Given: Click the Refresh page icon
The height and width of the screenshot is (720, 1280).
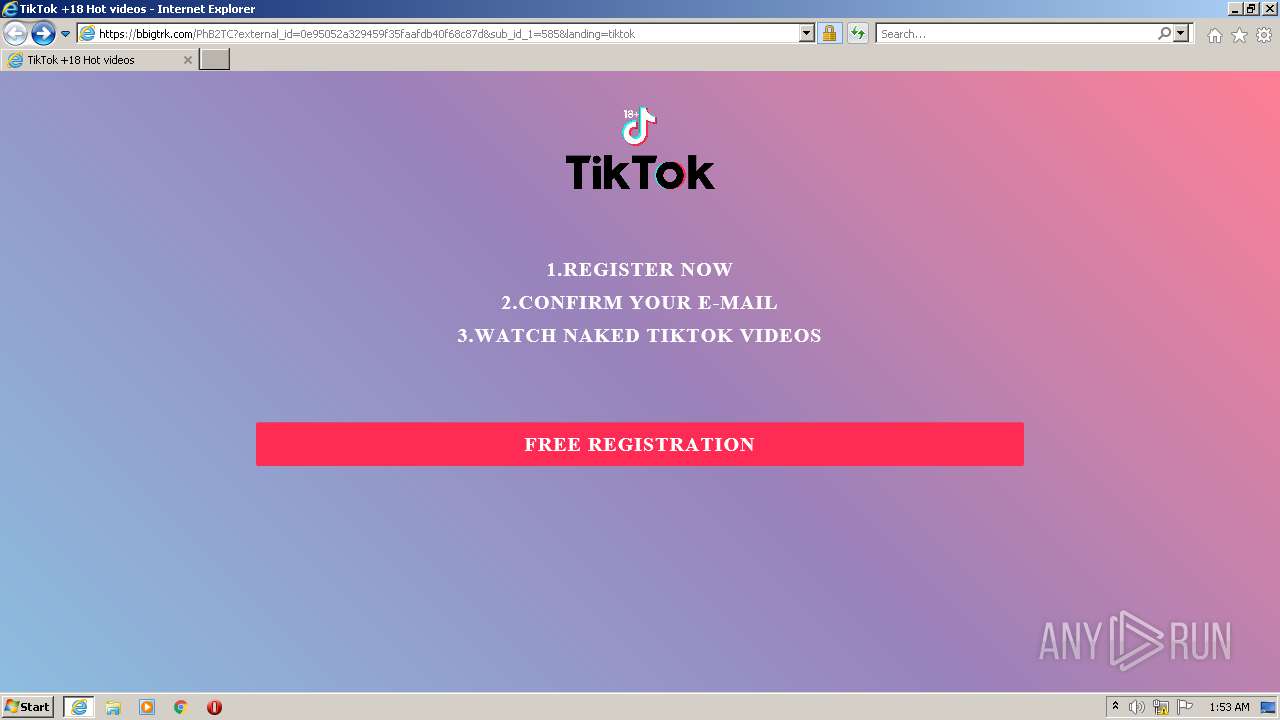Looking at the screenshot, I should [857, 34].
